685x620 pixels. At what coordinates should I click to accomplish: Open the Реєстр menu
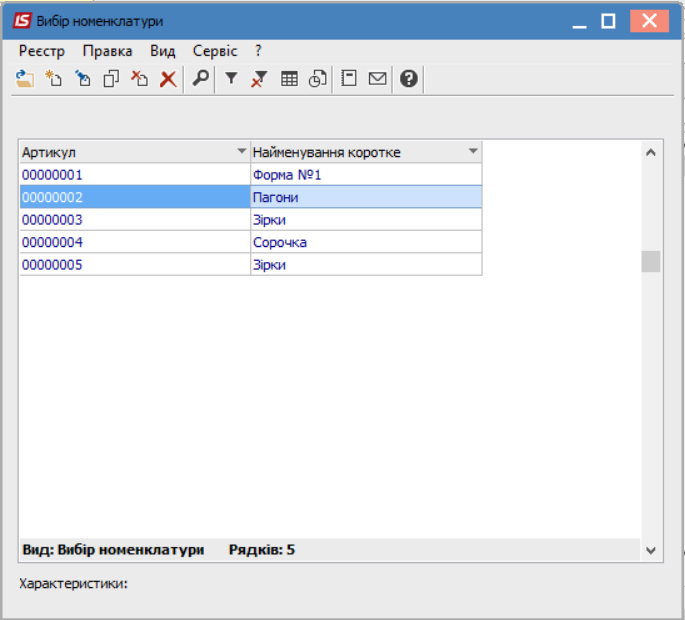[x=42, y=51]
